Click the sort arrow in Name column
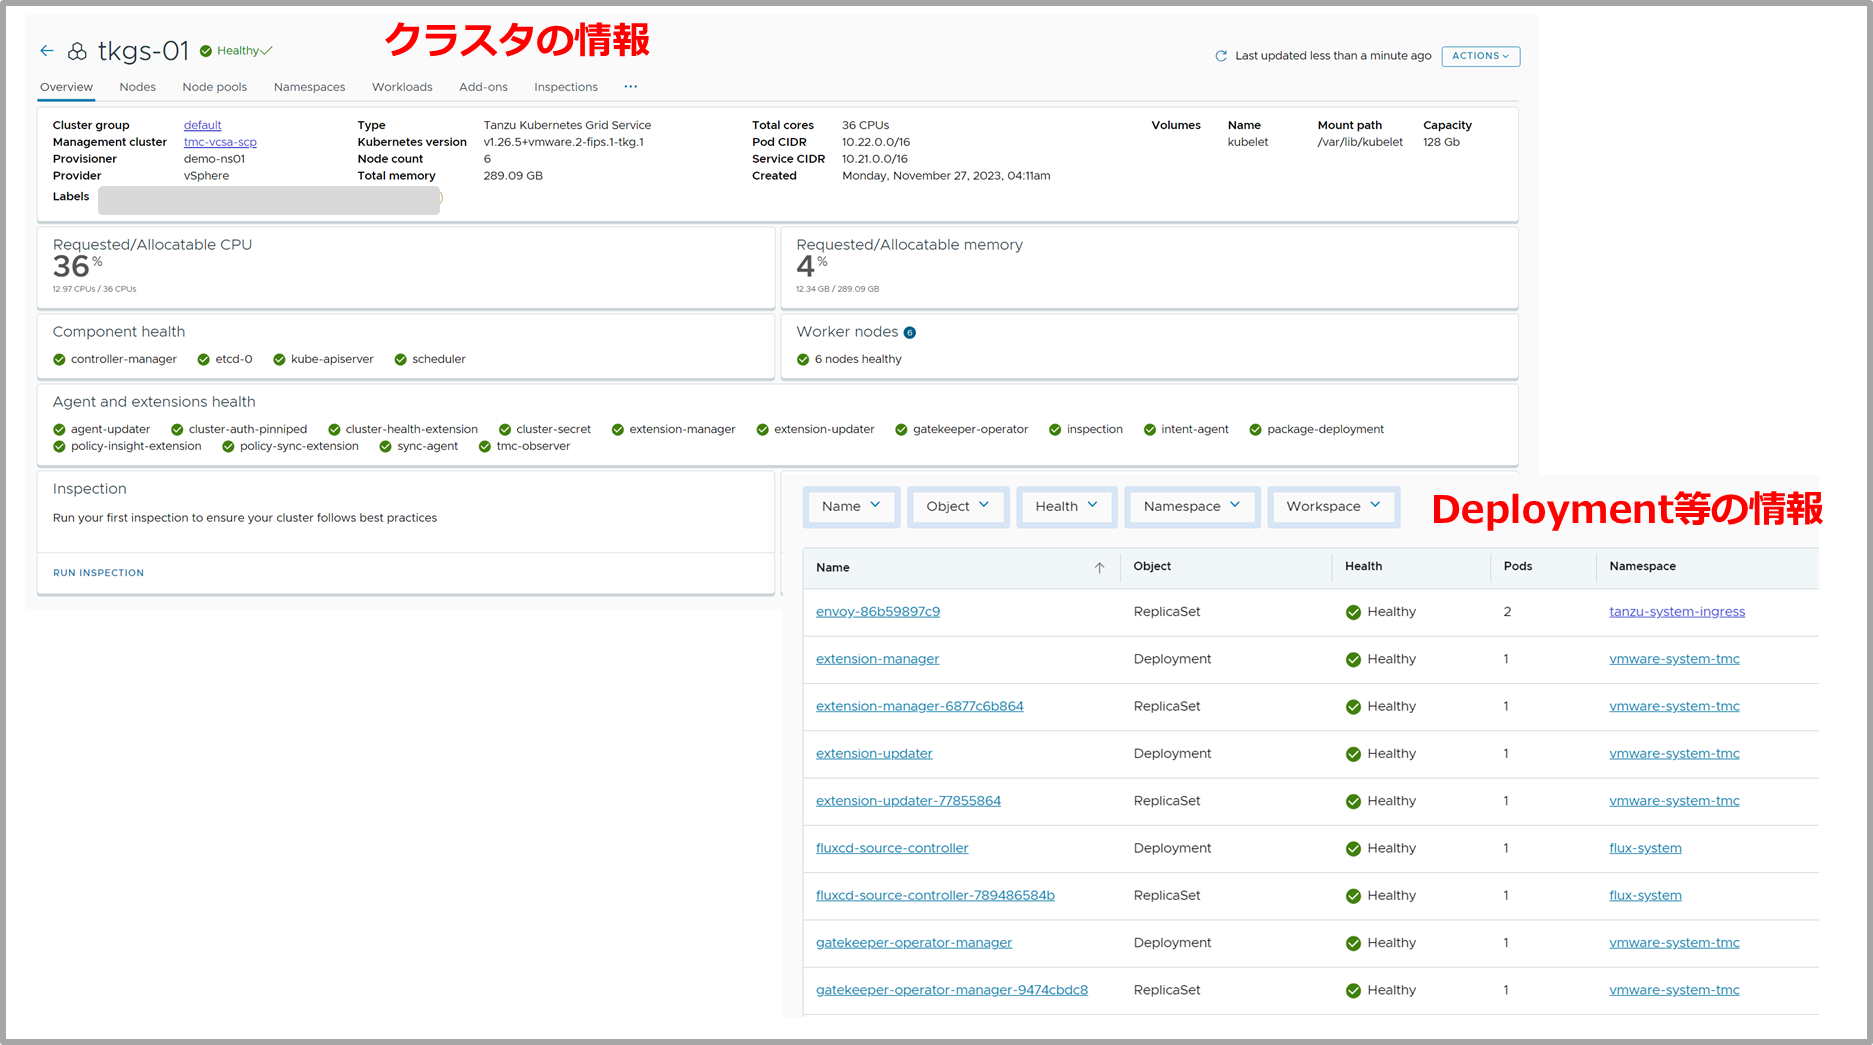 [x=1099, y=568]
